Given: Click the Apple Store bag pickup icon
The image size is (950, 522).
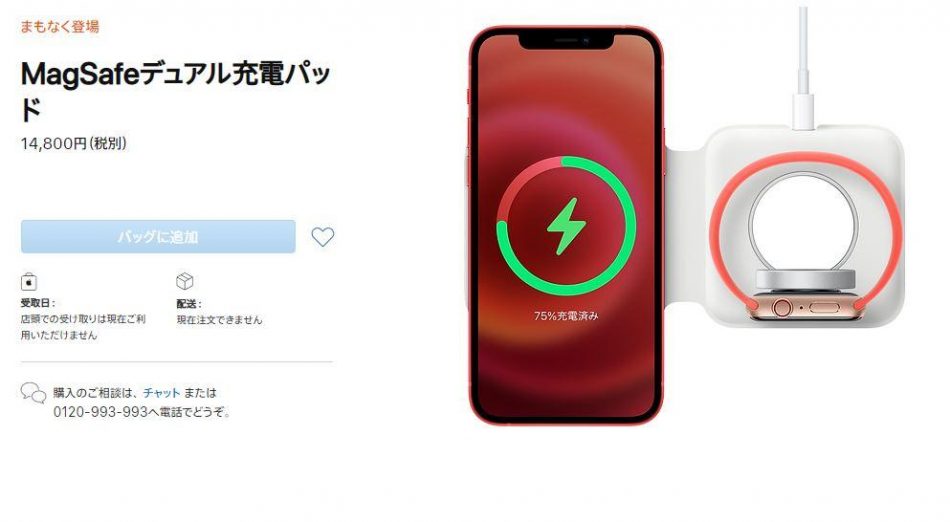Looking at the screenshot, I should (x=28, y=282).
